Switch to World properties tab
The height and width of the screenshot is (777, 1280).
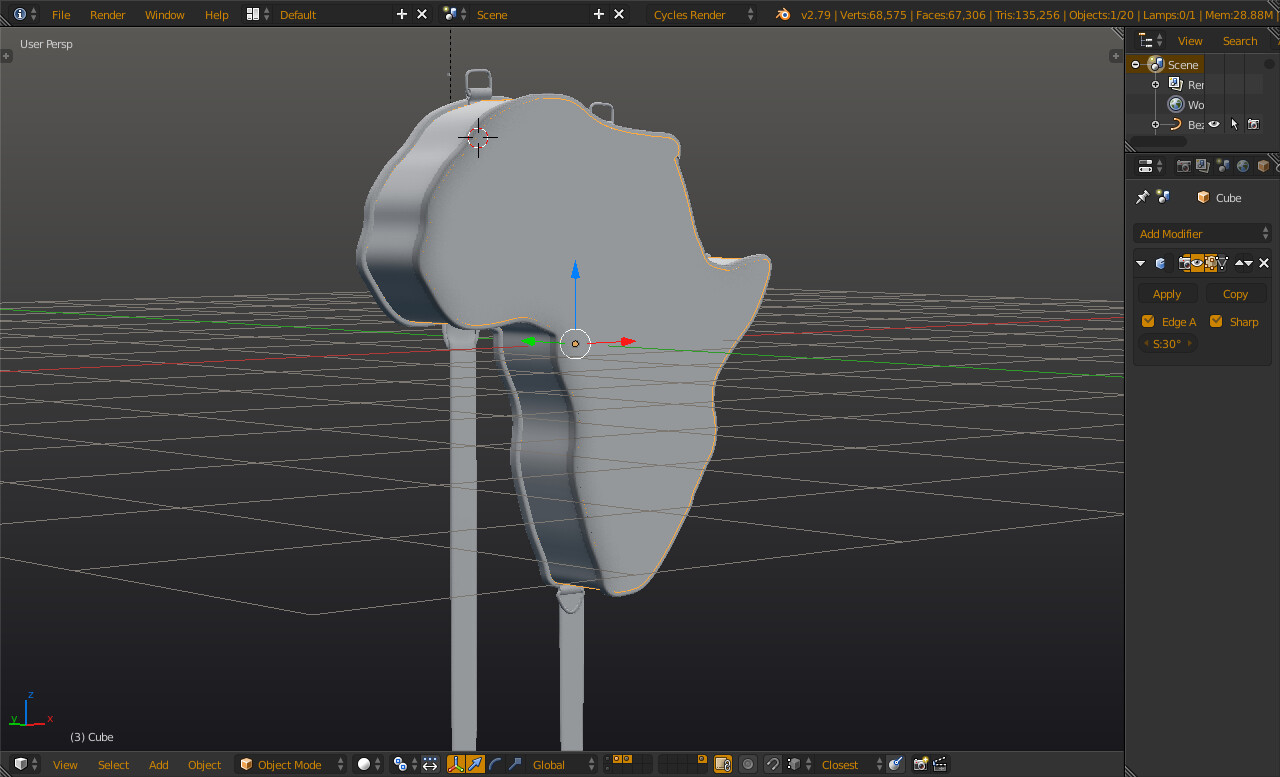pyautogui.click(x=1243, y=166)
